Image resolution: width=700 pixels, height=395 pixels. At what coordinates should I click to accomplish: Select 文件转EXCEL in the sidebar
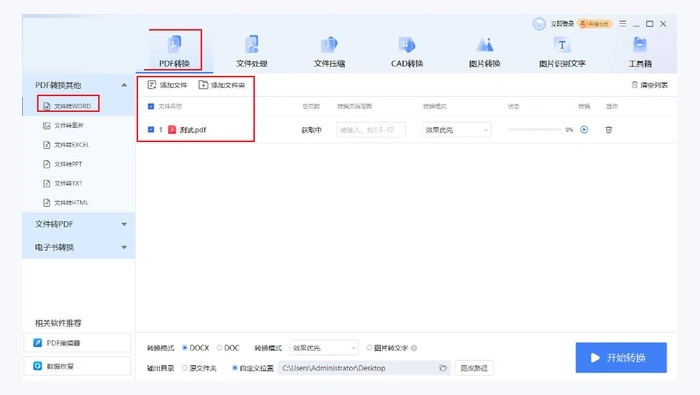pyautogui.click(x=66, y=145)
